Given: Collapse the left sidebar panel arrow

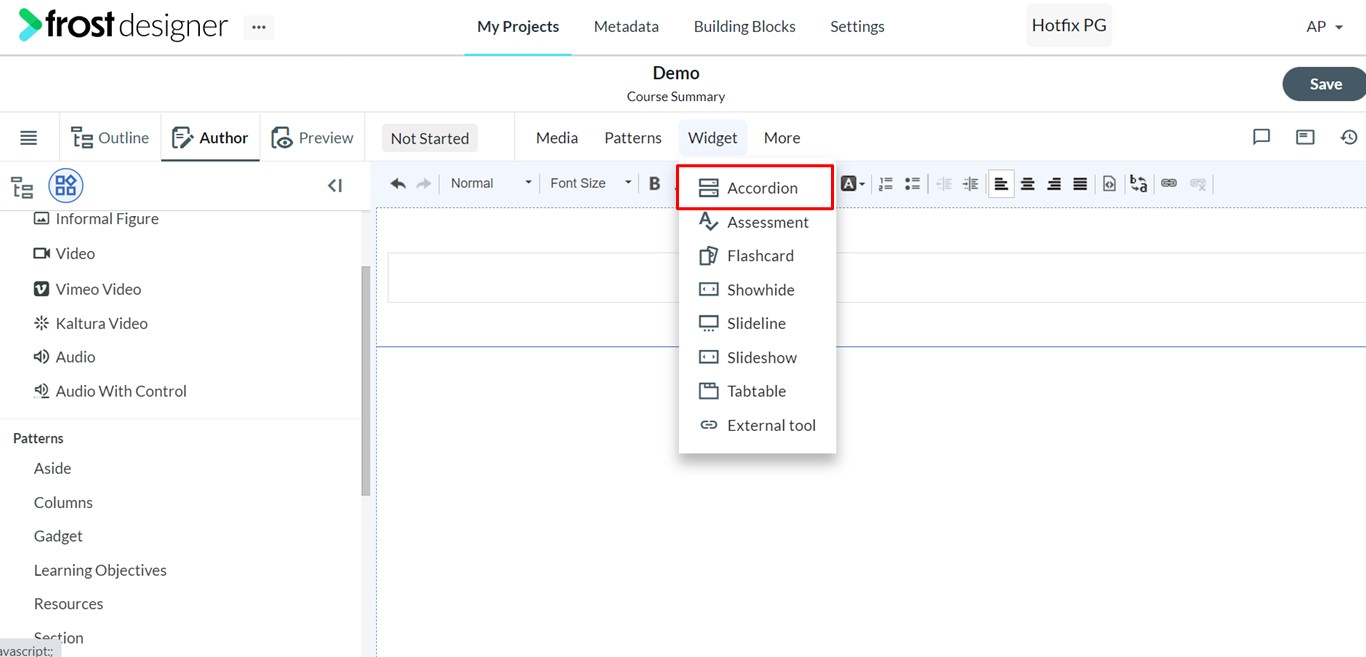Looking at the screenshot, I should pos(335,185).
